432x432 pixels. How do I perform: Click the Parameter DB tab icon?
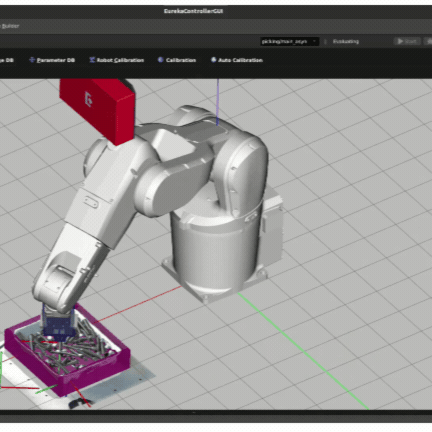32,60
